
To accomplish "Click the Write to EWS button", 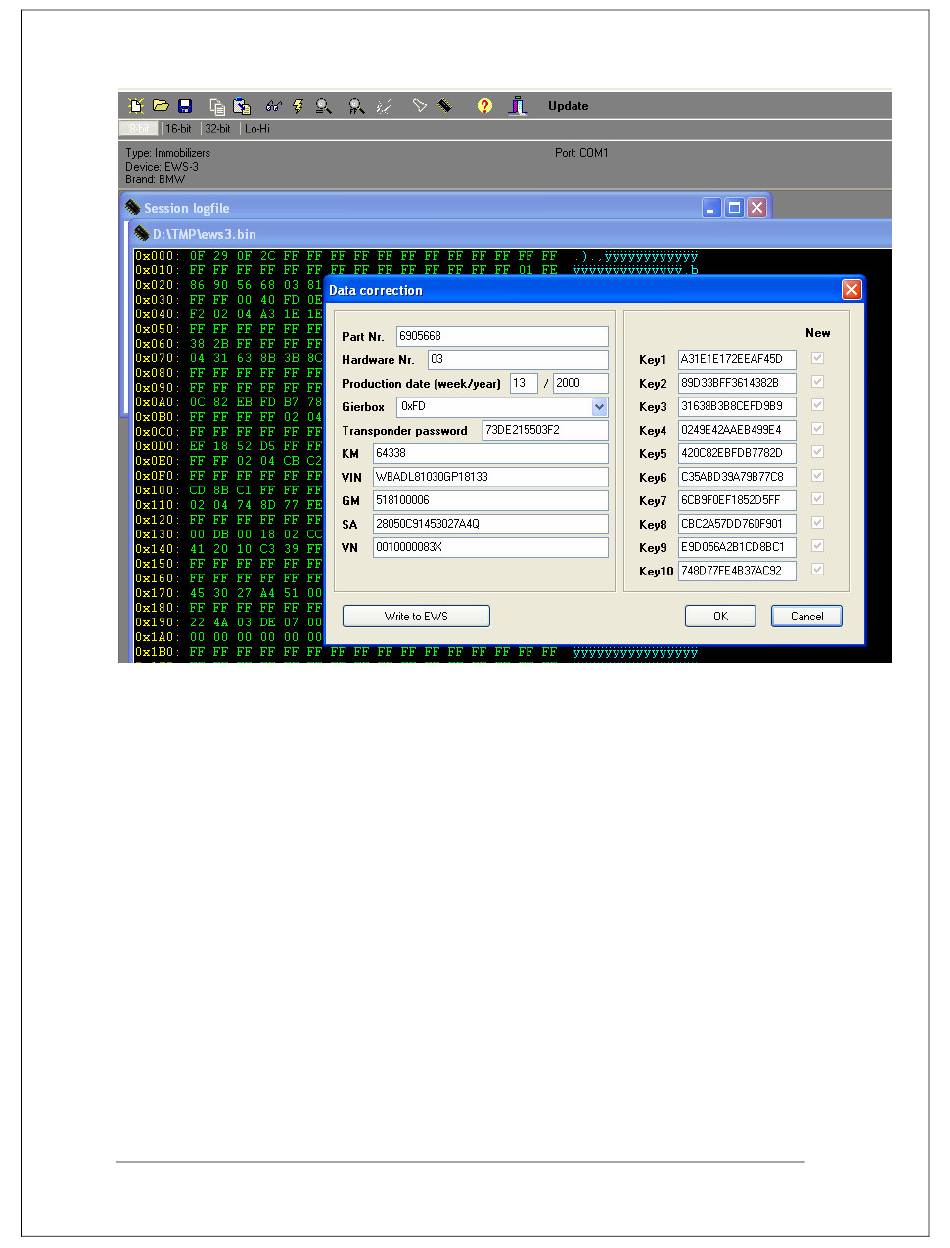I will point(416,616).
